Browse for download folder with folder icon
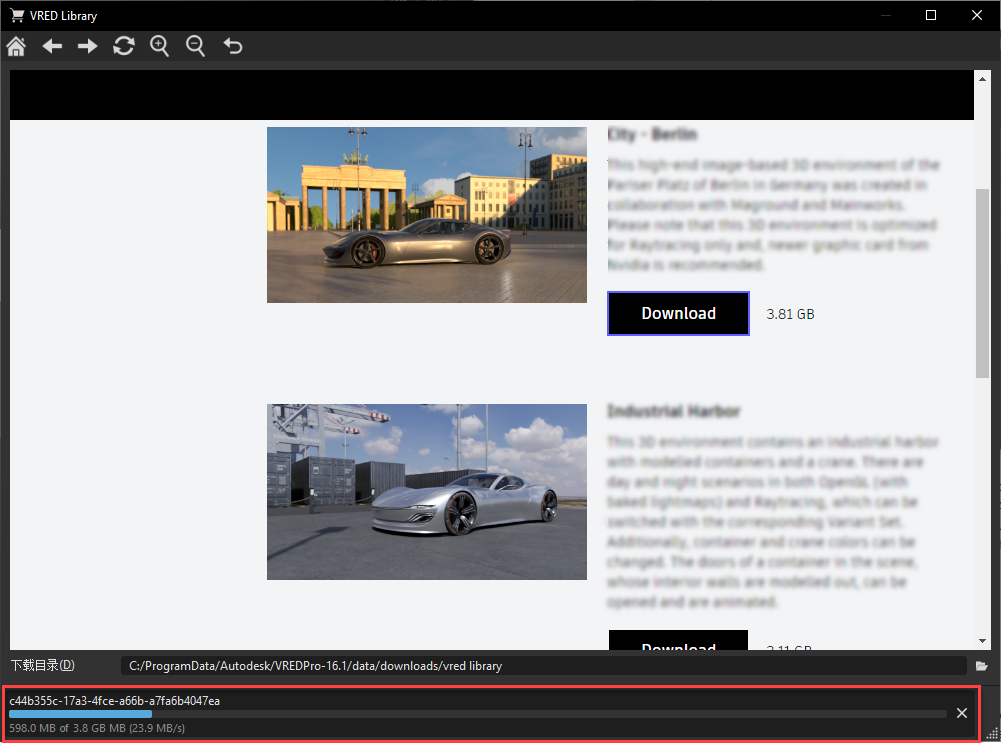The image size is (1001, 743). (x=982, y=666)
